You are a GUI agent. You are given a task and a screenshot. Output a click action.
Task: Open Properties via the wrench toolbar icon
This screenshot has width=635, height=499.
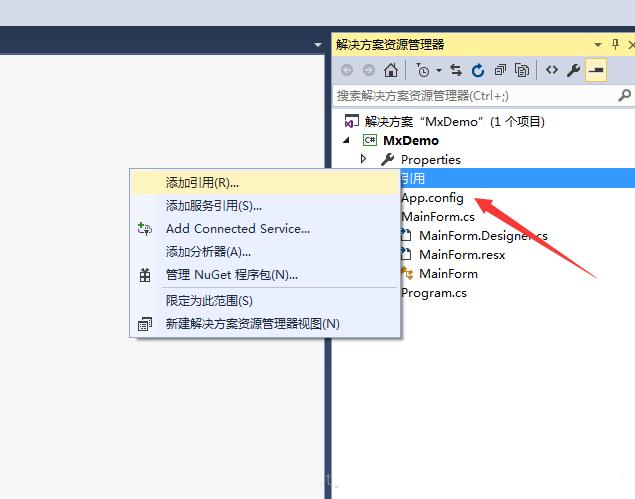click(573, 70)
